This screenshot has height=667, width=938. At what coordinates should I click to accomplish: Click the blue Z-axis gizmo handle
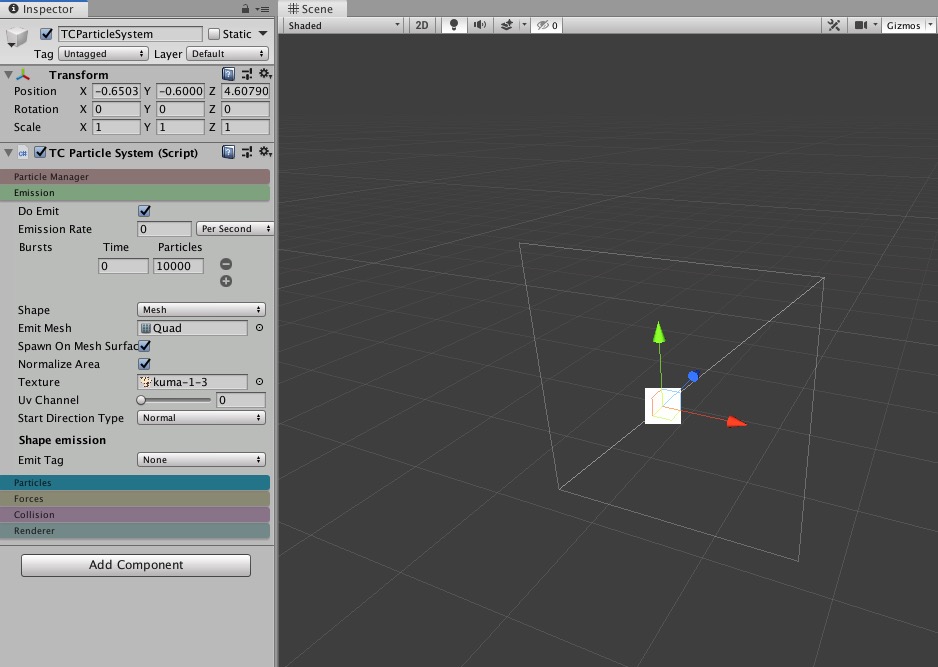tap(693, 376)
